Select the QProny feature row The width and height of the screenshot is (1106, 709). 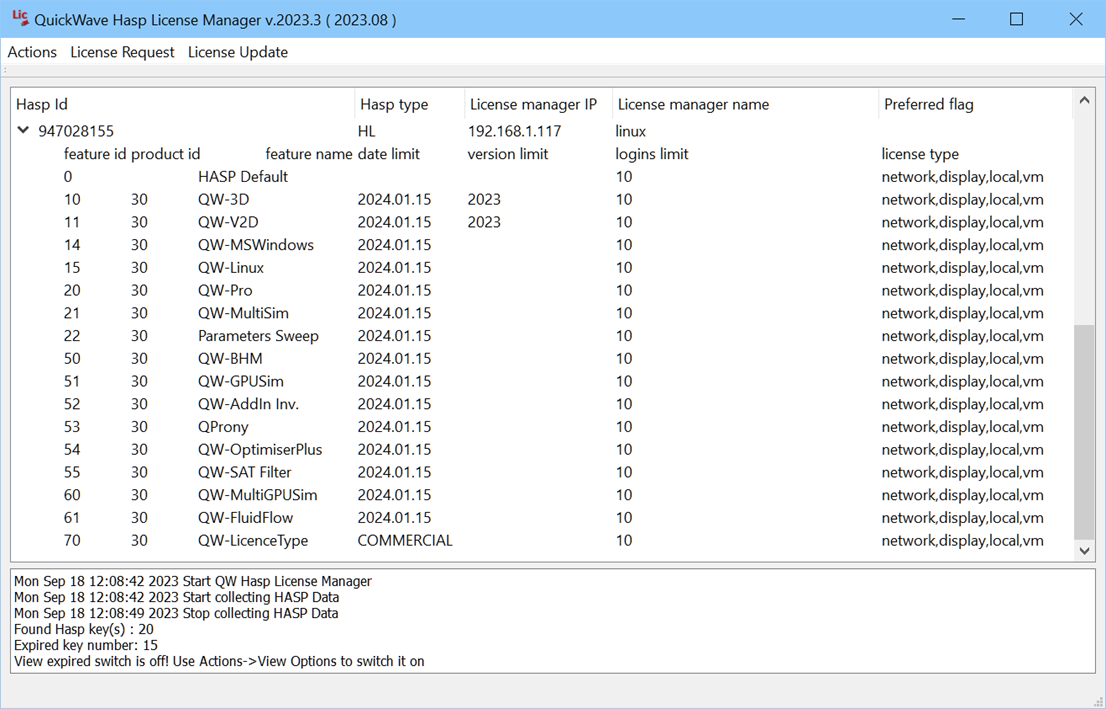point(542,427)
